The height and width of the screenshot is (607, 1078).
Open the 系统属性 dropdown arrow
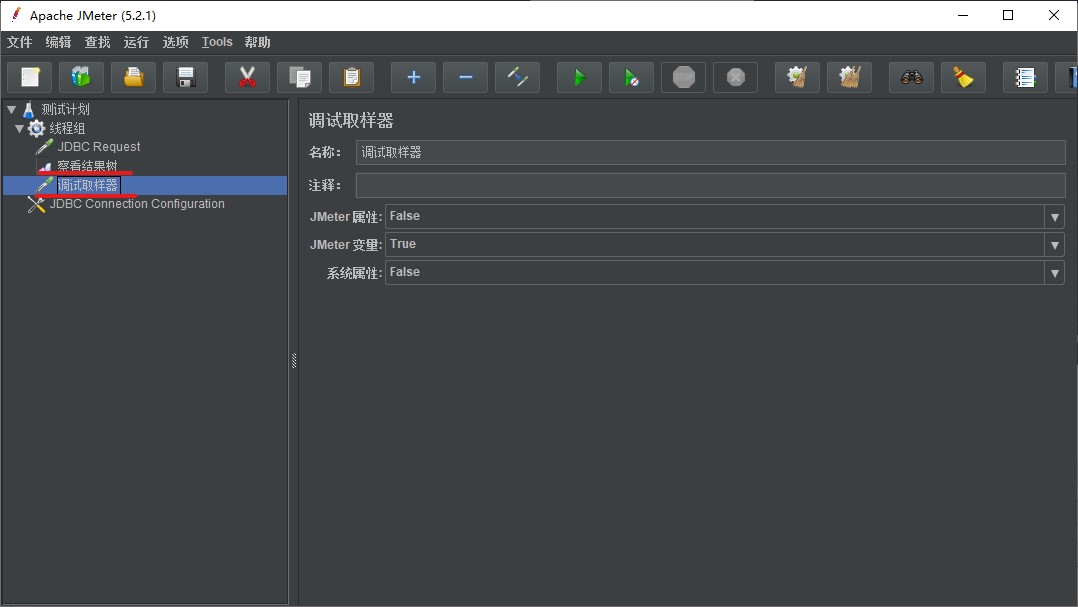(x=1055, y=273)
